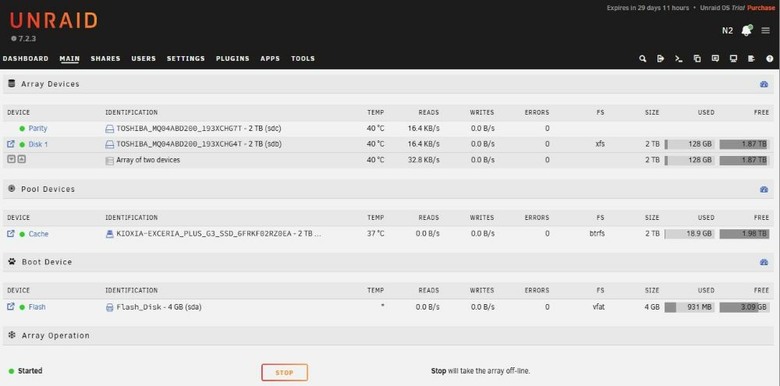This screenshot has width=780, height=386.
Task: Click Flash free bar 3.09 GB
Action: point(744,307)
